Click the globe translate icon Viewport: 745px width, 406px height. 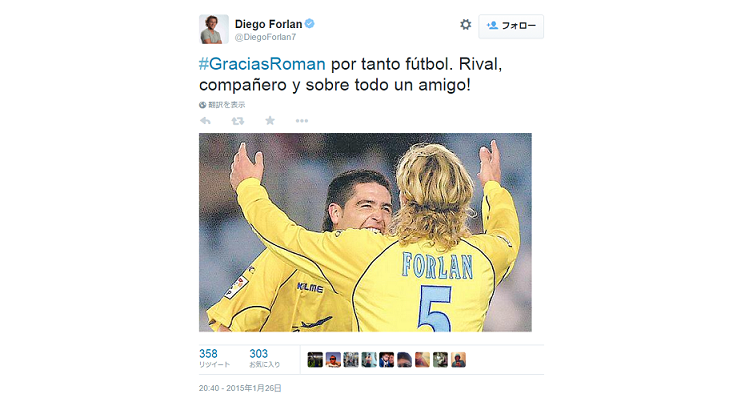tap(202, 105)
